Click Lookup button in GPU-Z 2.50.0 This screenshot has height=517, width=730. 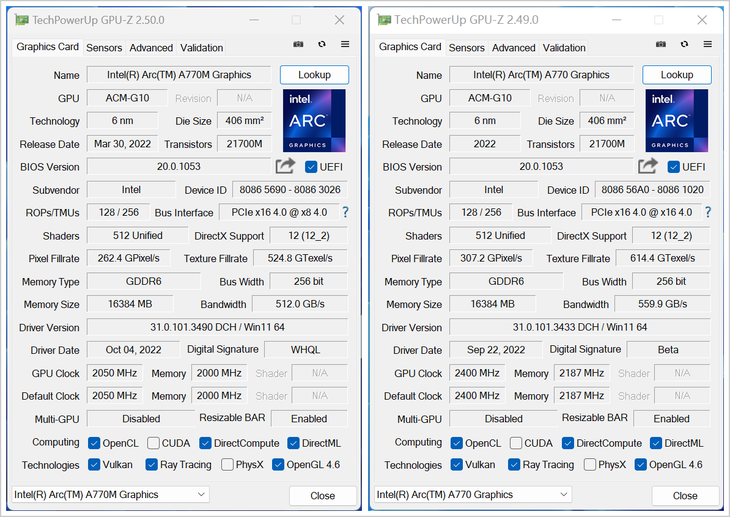pyautogui.click(x=314, y=75)
